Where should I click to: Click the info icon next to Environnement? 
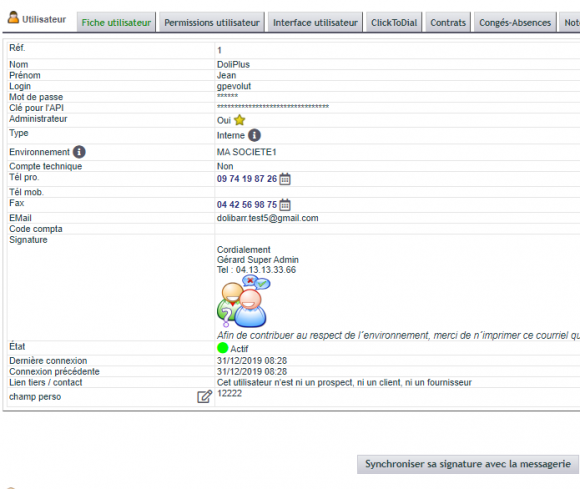(79, 152)
